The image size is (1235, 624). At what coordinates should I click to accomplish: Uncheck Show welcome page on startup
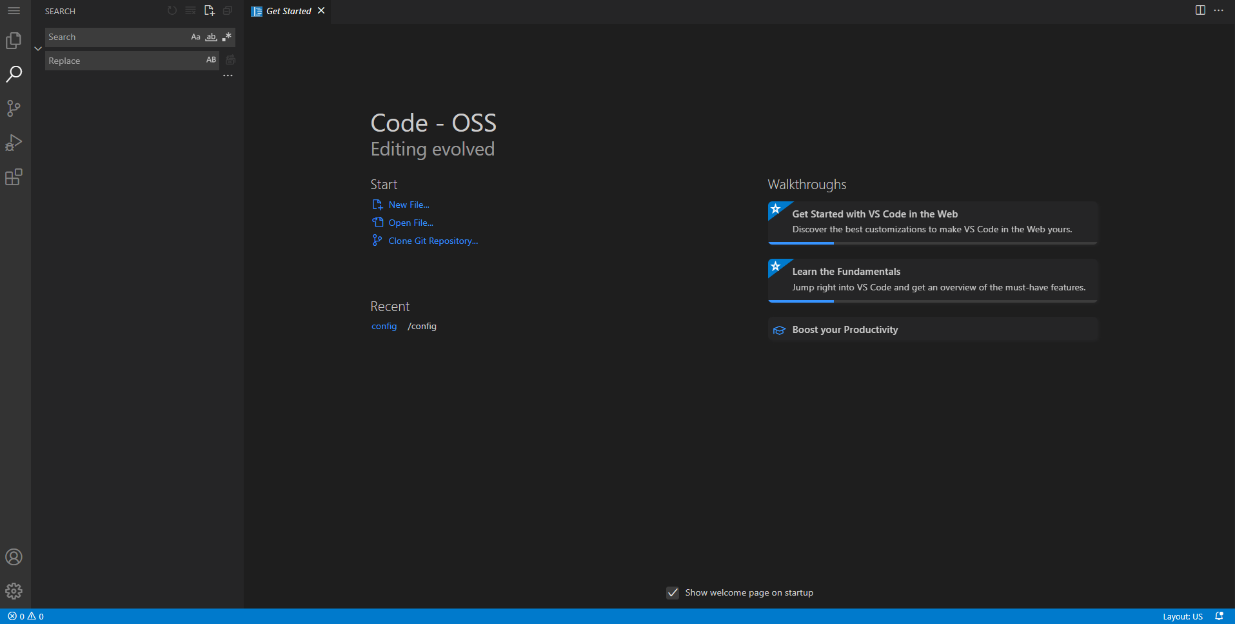pos(673,593)
